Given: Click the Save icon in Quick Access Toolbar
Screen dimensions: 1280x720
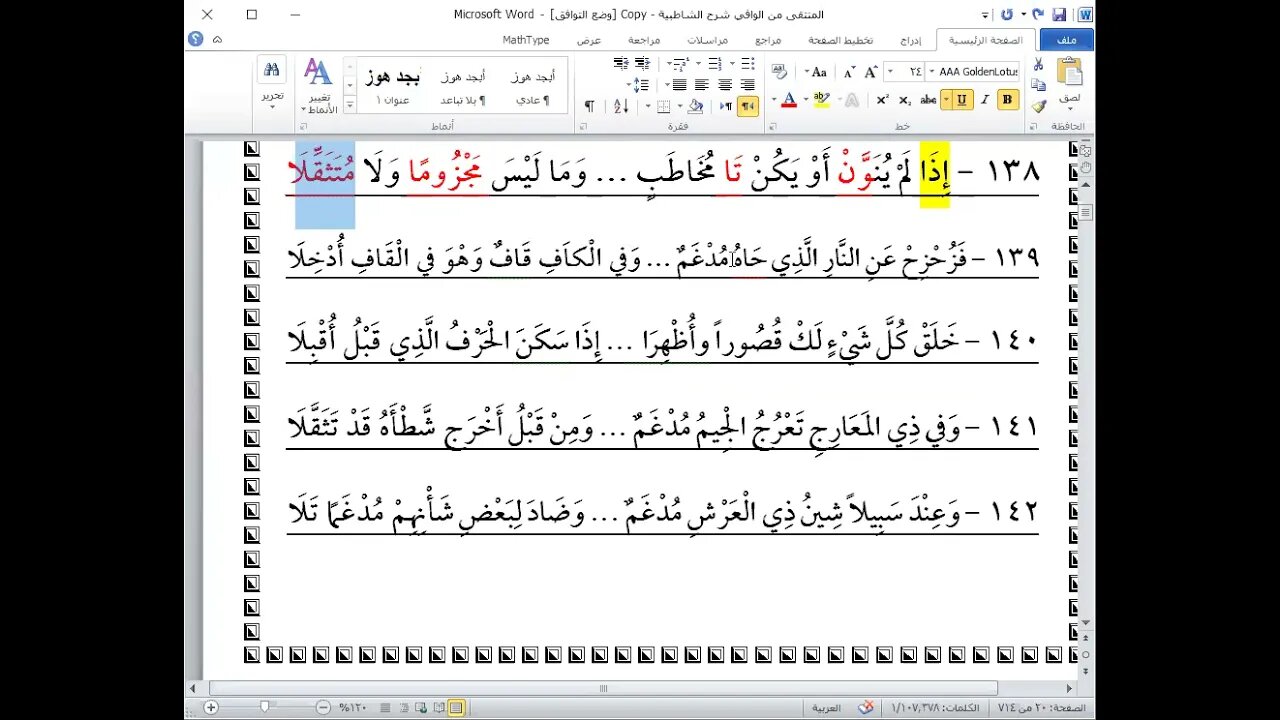Looking at the screenshot, I should pyautogui.click(x=1058, y=15).
